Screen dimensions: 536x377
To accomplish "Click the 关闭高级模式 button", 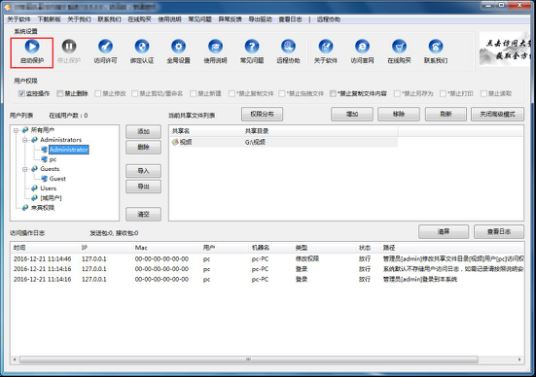I will [x=497, y=114].
